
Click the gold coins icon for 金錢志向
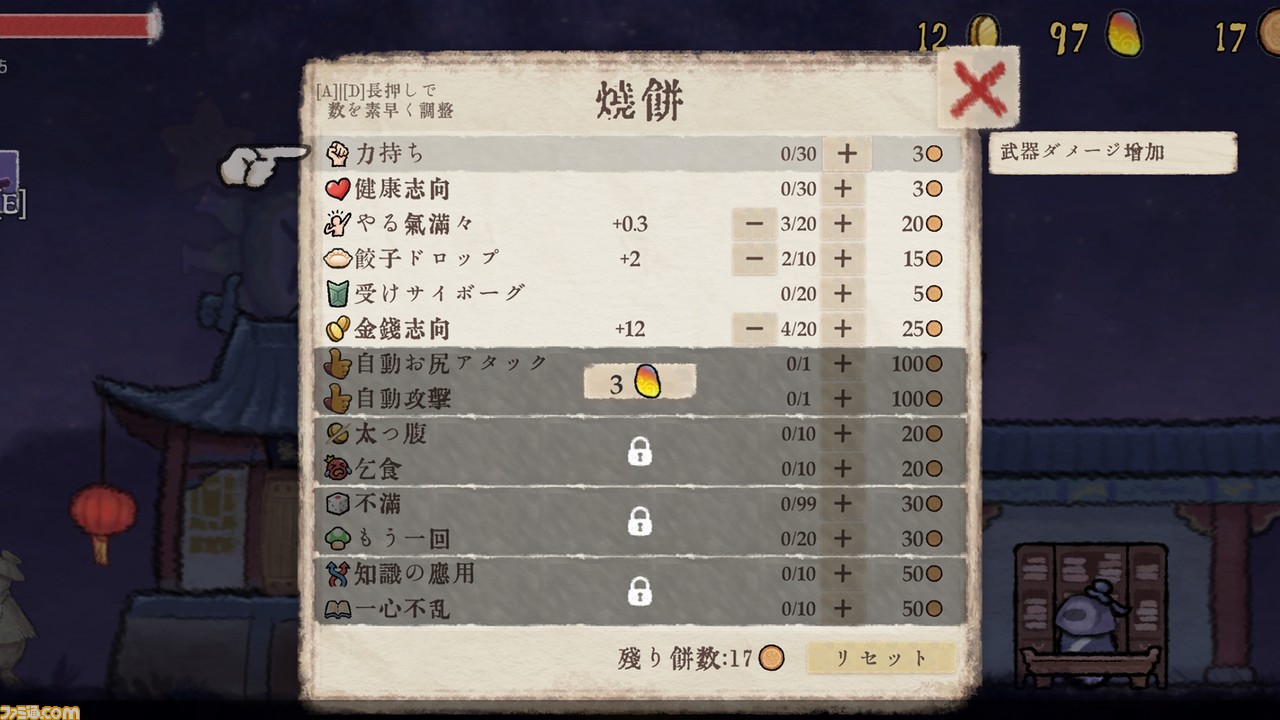[338, 328]
